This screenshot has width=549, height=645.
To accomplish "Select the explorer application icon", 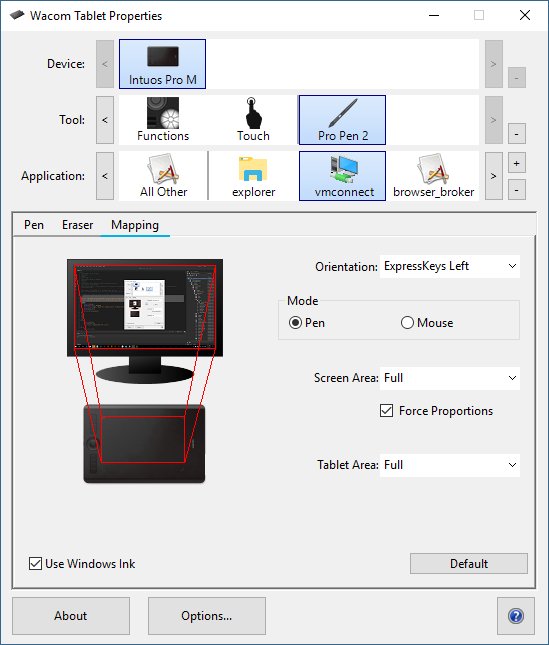I will (253, 176).
